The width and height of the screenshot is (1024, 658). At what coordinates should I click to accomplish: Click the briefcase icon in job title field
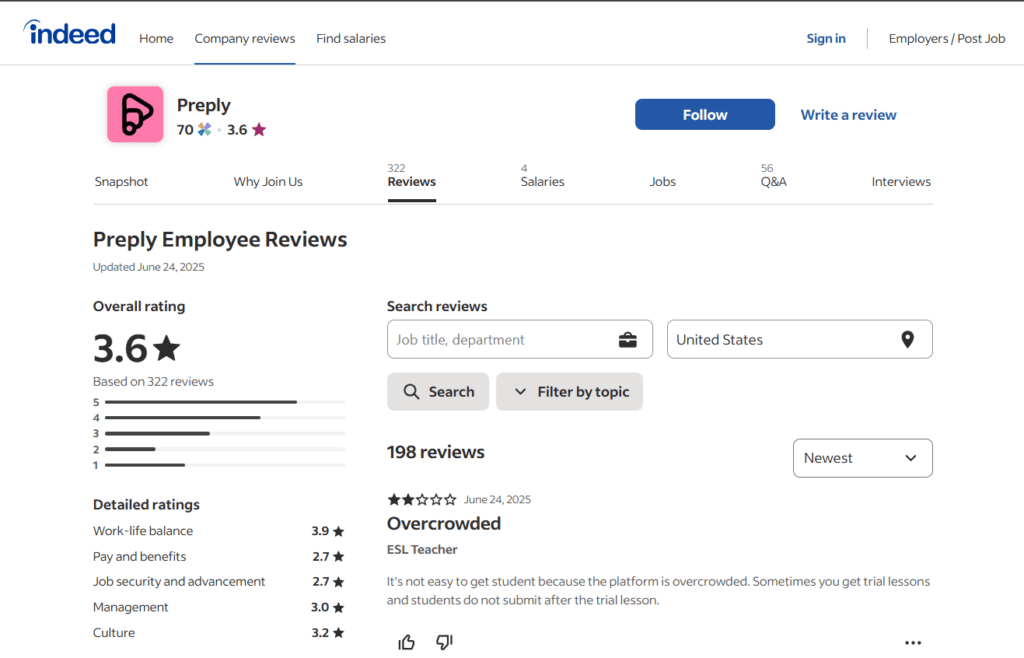[627, 340]
